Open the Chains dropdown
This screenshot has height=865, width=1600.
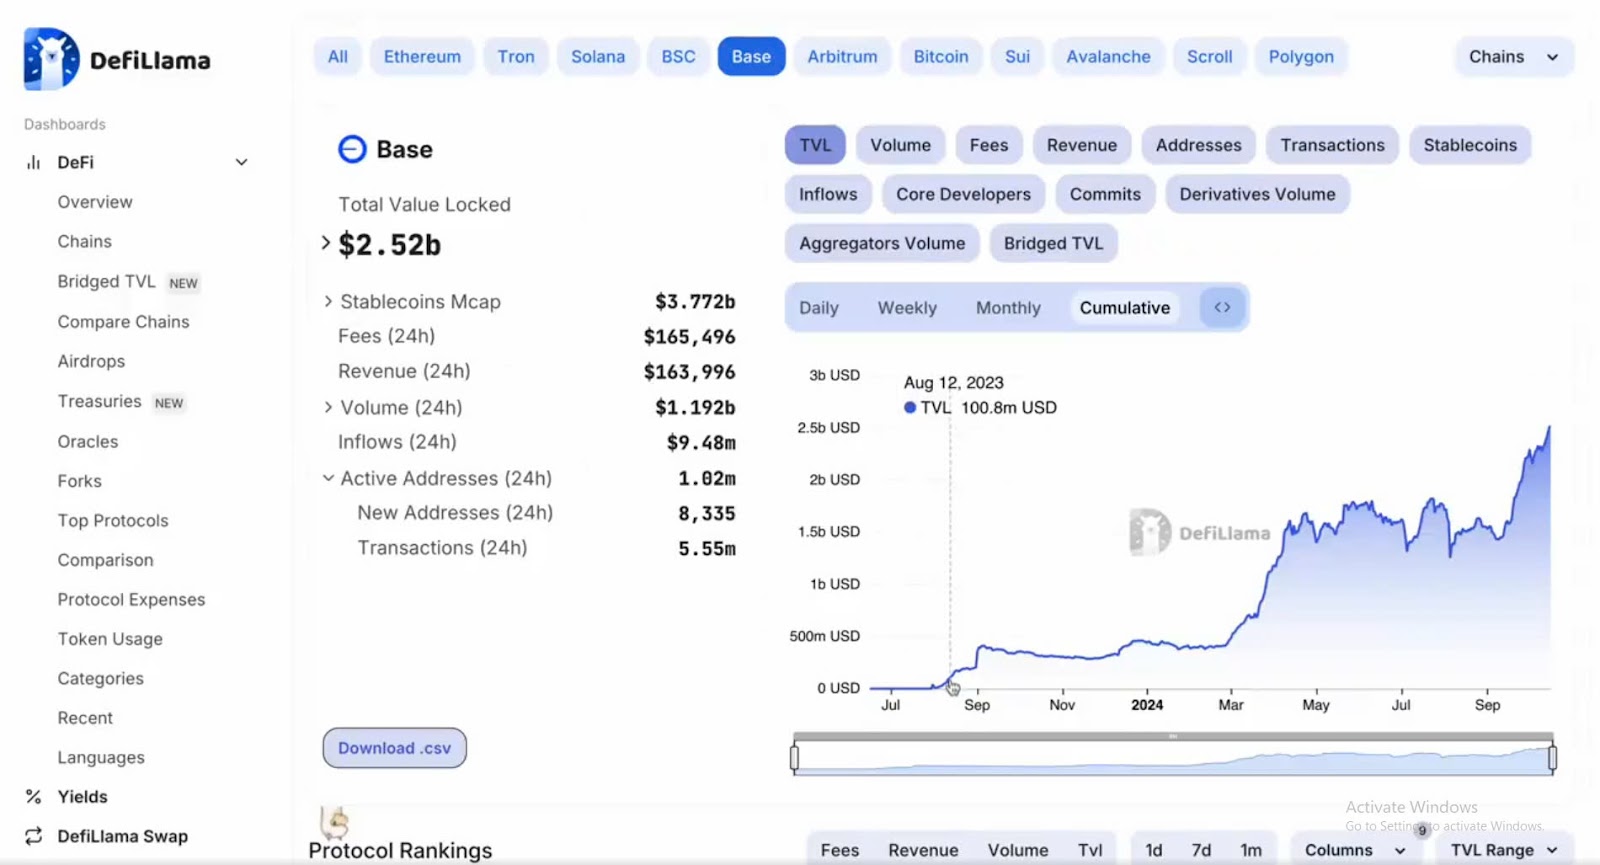1514,57
